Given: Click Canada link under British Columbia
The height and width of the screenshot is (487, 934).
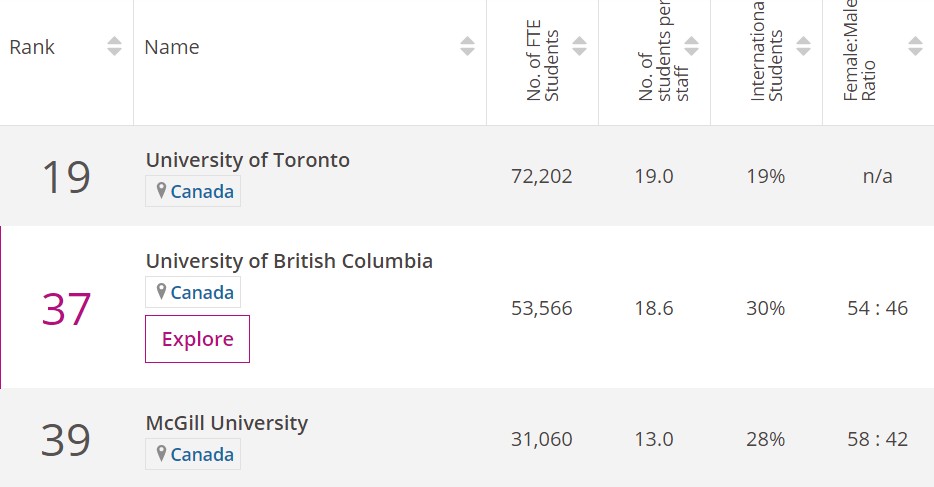Looking at the screenshot, I should click(x=202, y=293).
